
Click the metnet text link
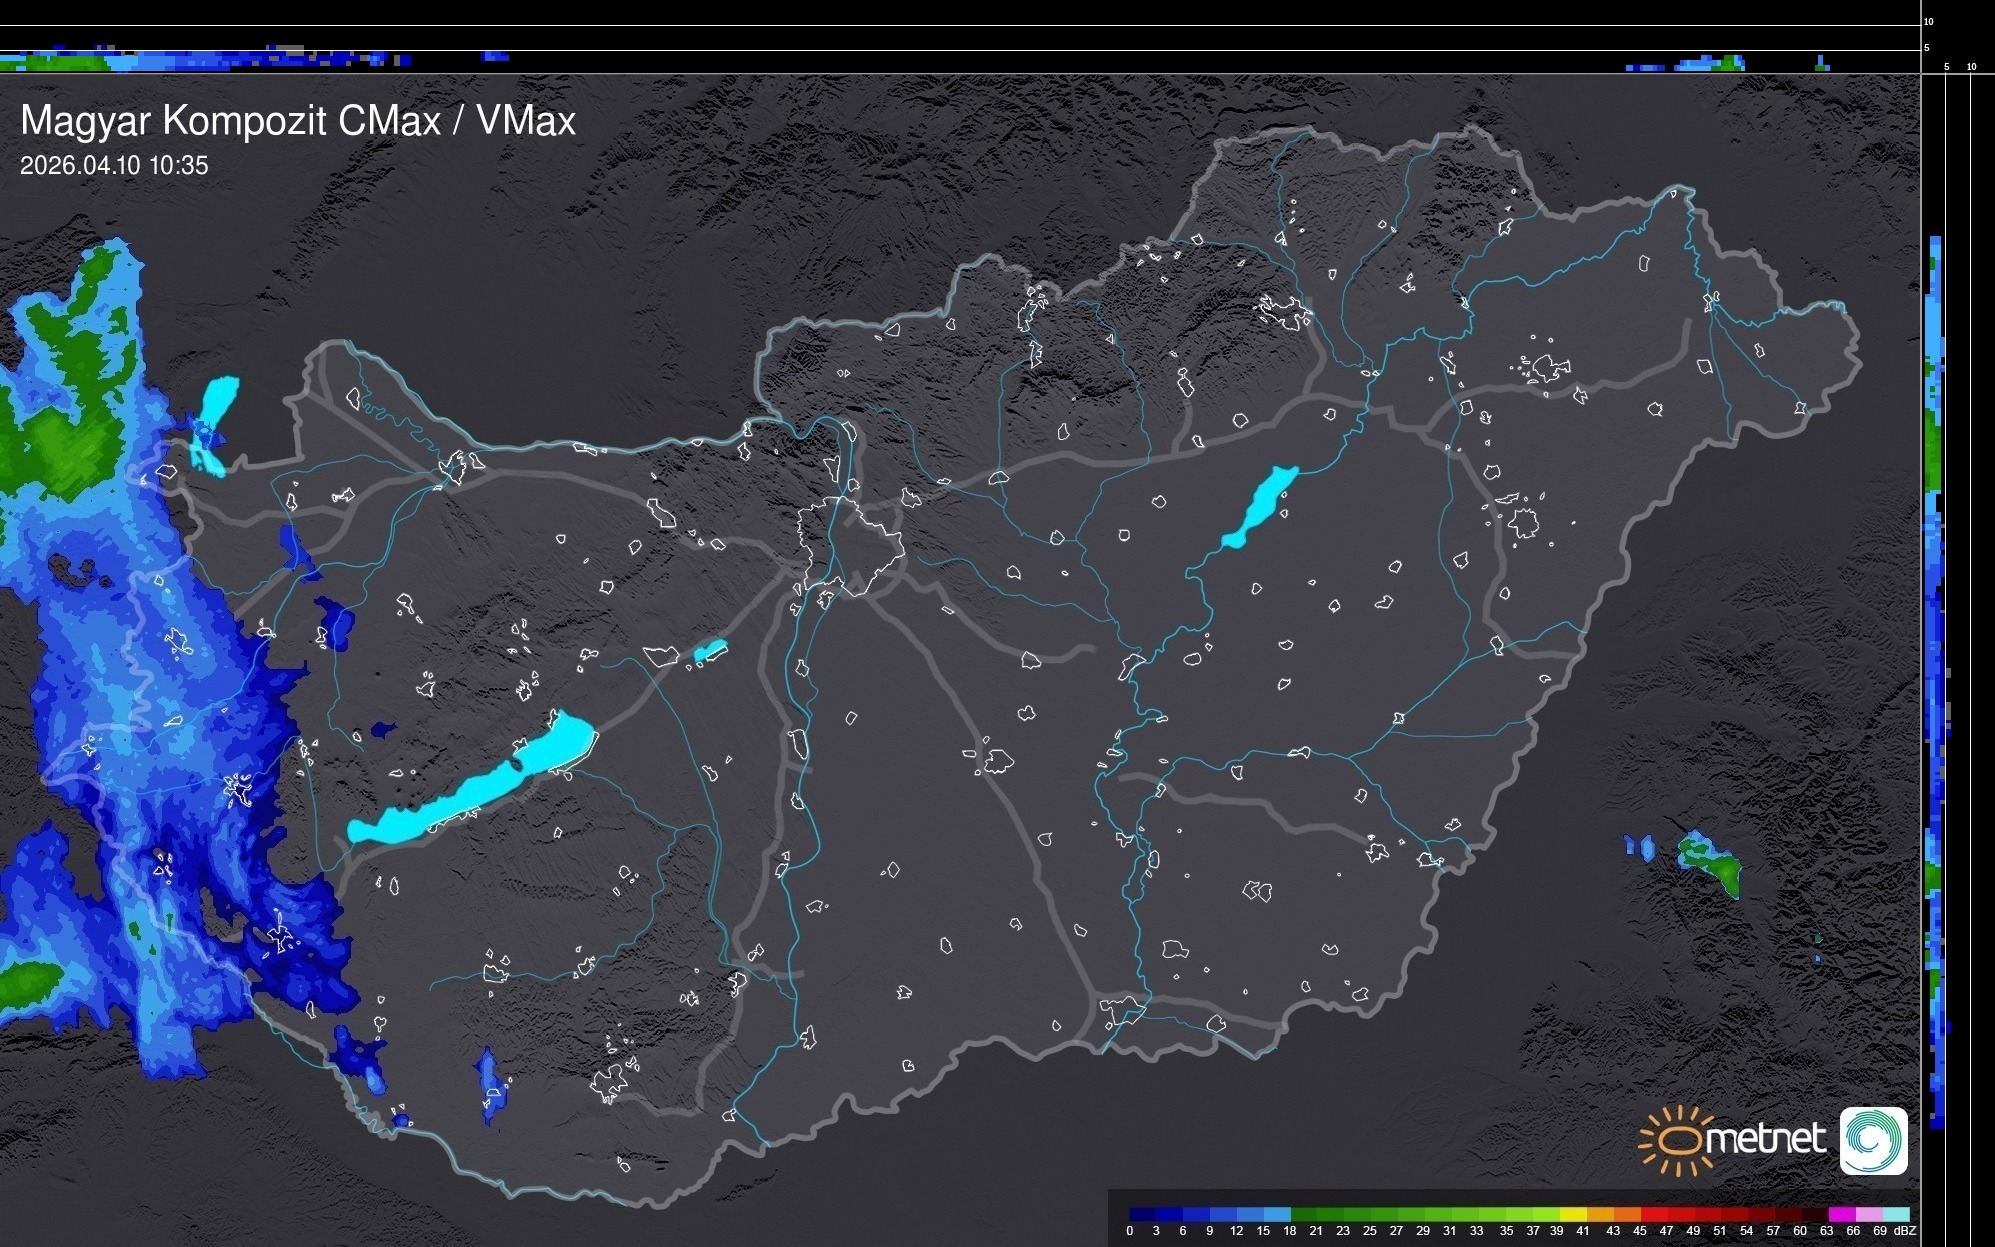1765,1139
